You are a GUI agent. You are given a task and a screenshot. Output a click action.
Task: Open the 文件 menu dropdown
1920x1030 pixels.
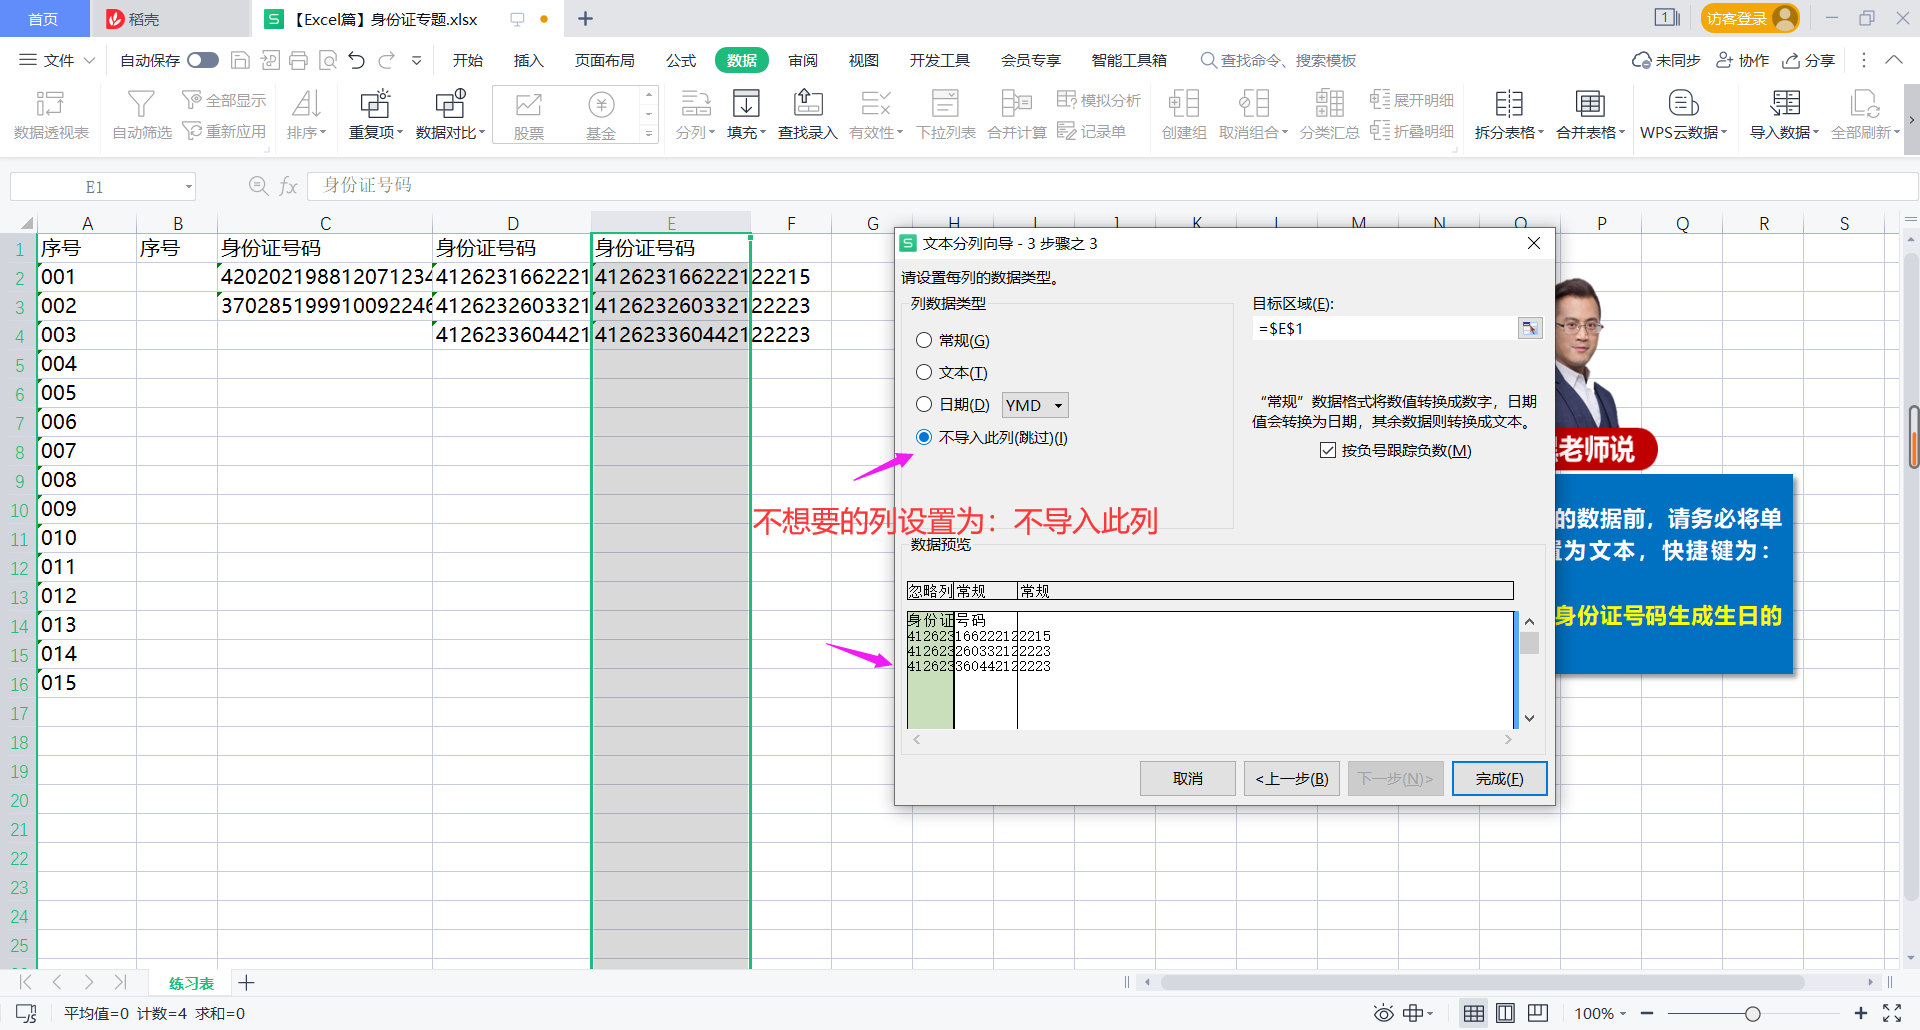coord(57,60)
